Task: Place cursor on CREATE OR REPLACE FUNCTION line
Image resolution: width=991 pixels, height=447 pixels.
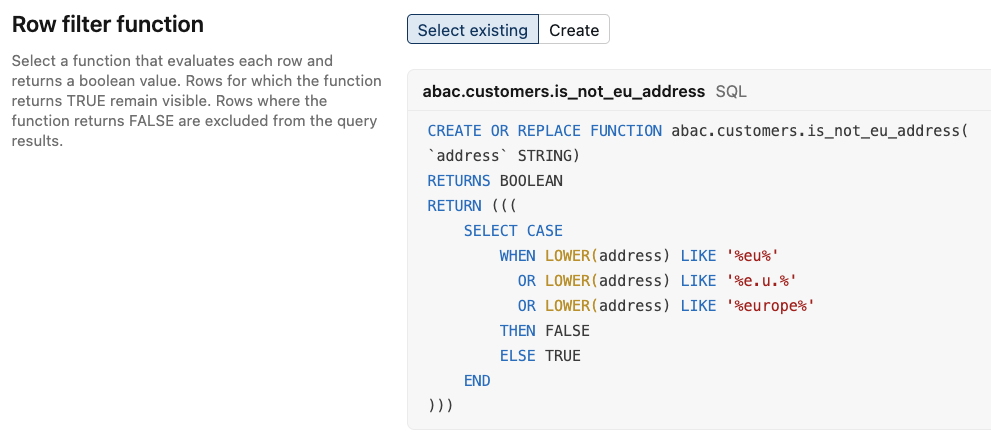Action: click(698, 131)
